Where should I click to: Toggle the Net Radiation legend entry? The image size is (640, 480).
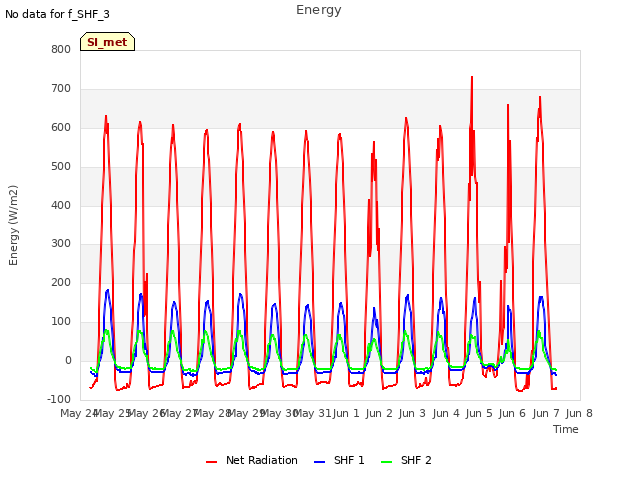(252, 460)
